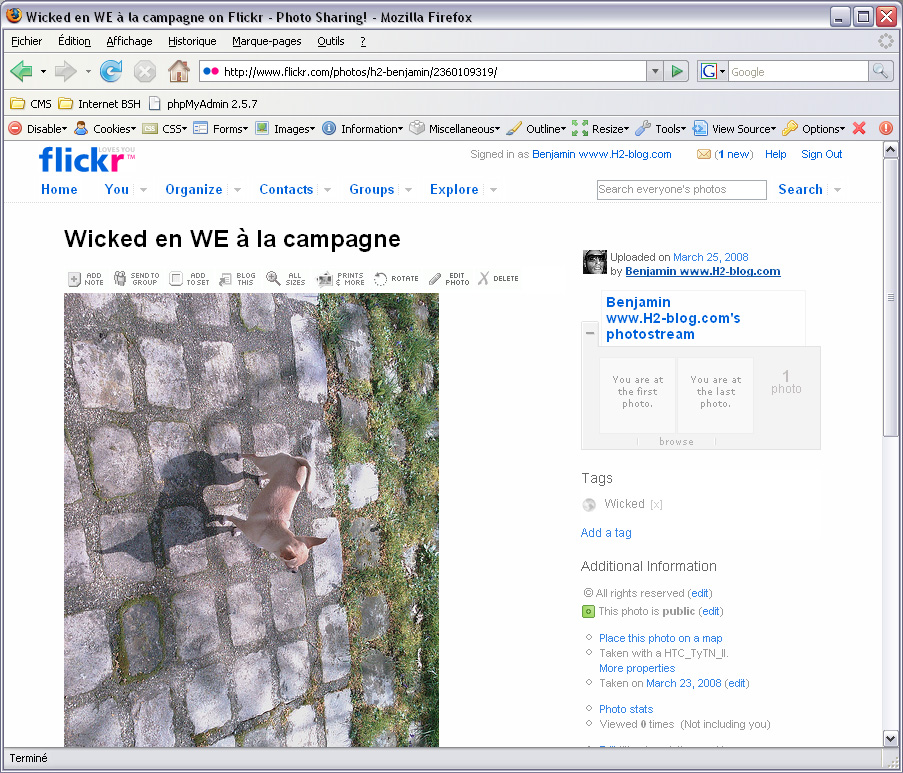Click the Add a tag link
903x773 pixels.
pos(606,533)
